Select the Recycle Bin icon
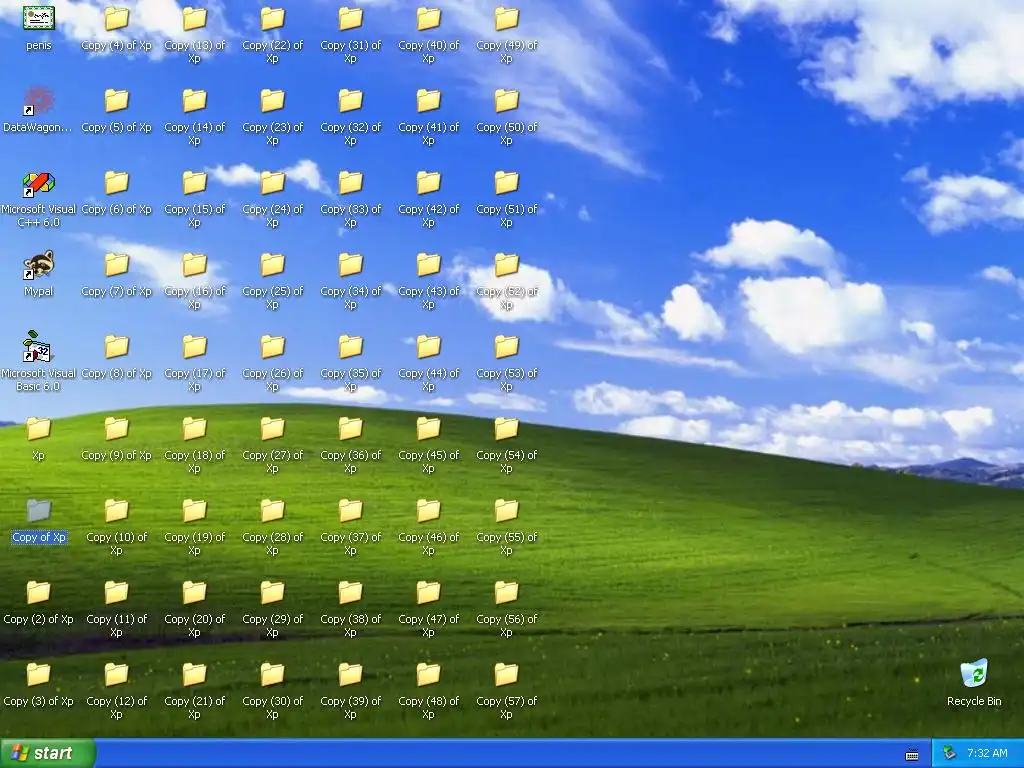 974,675
